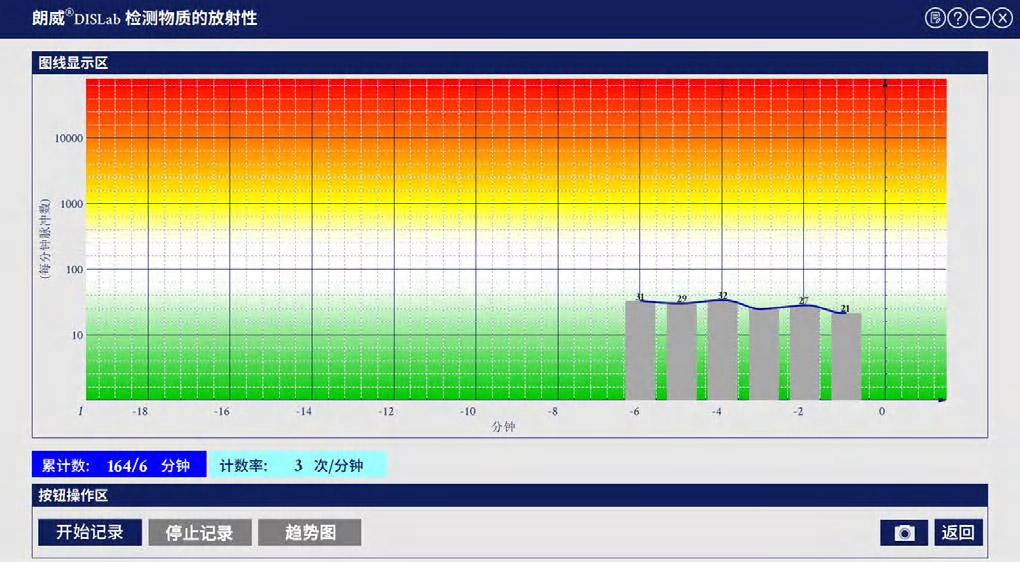Click the 停止记录 button

199,533
